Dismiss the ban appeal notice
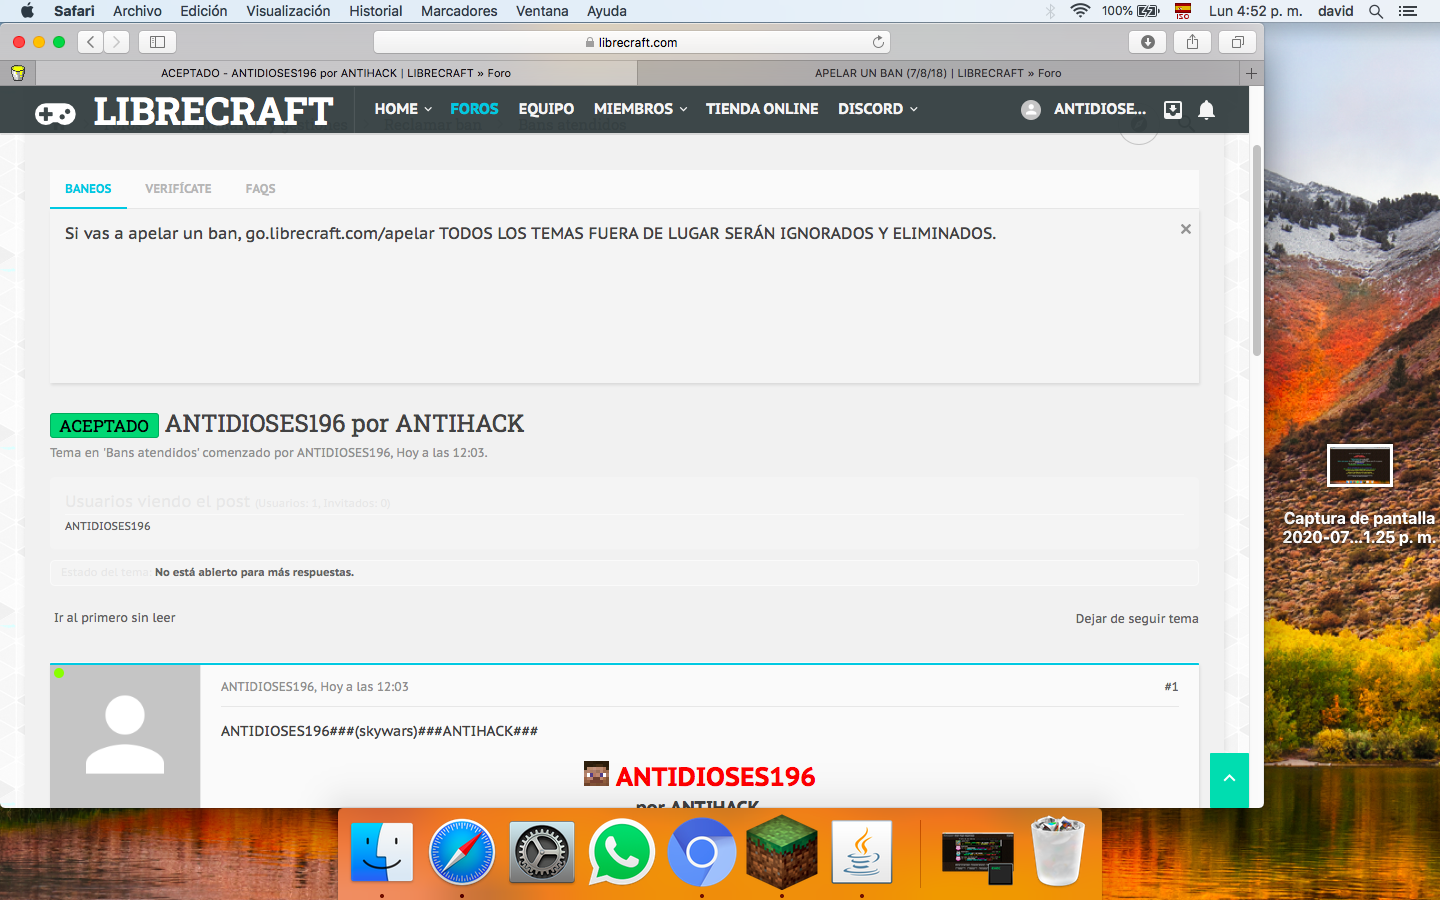Image resolution: width=1440 pixels, height=900 pixels. pyautogui.click(x=1185, y=229)
